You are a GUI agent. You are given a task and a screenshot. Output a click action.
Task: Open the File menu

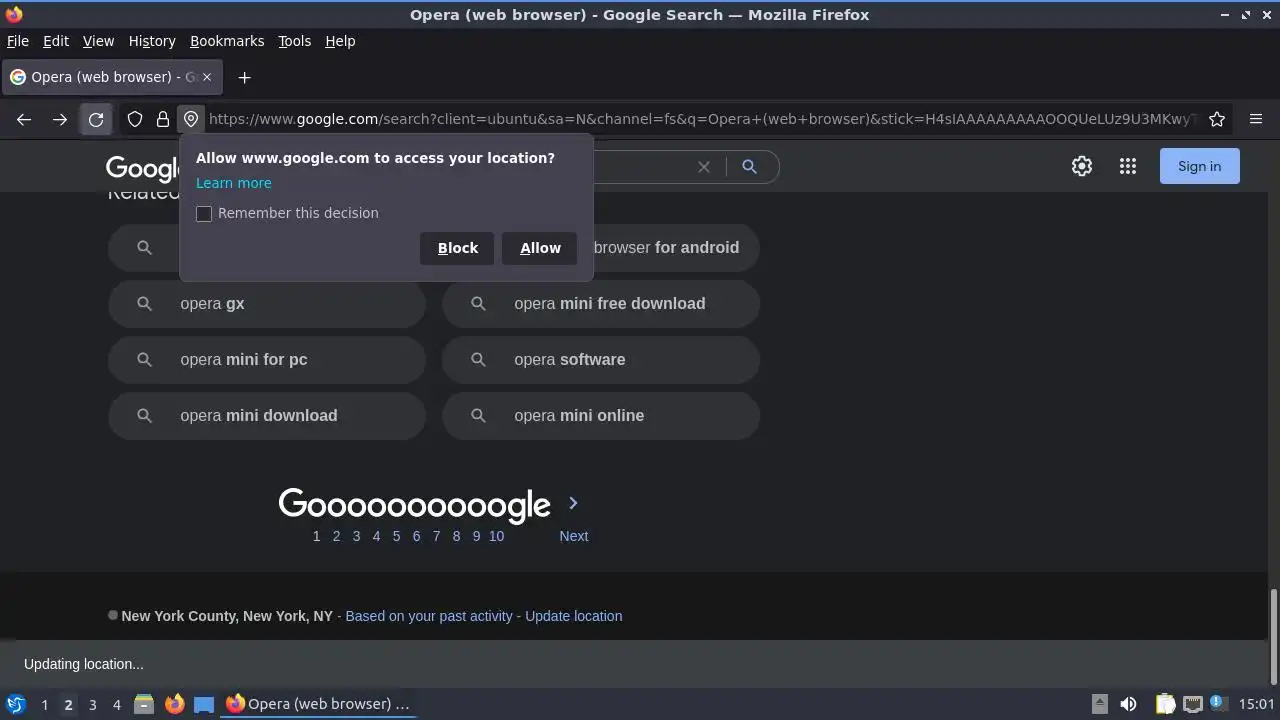(x=18, y=41)
